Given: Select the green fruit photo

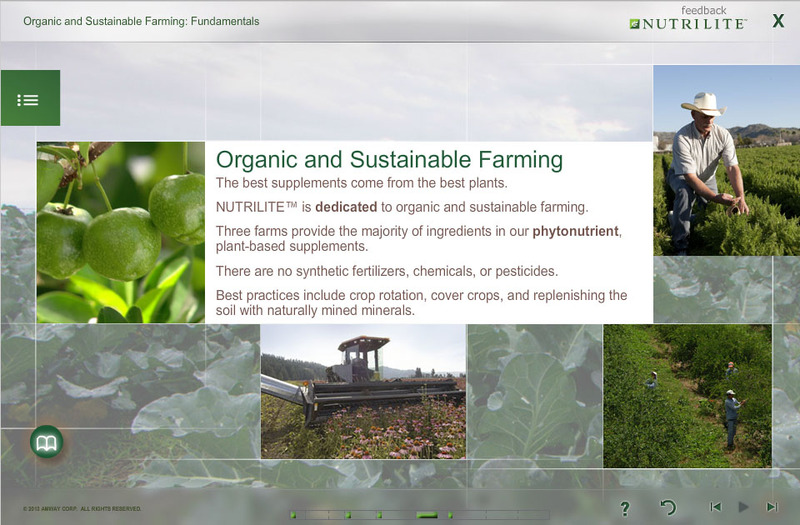Looking at the screenshot, I should tap(120, 232).
